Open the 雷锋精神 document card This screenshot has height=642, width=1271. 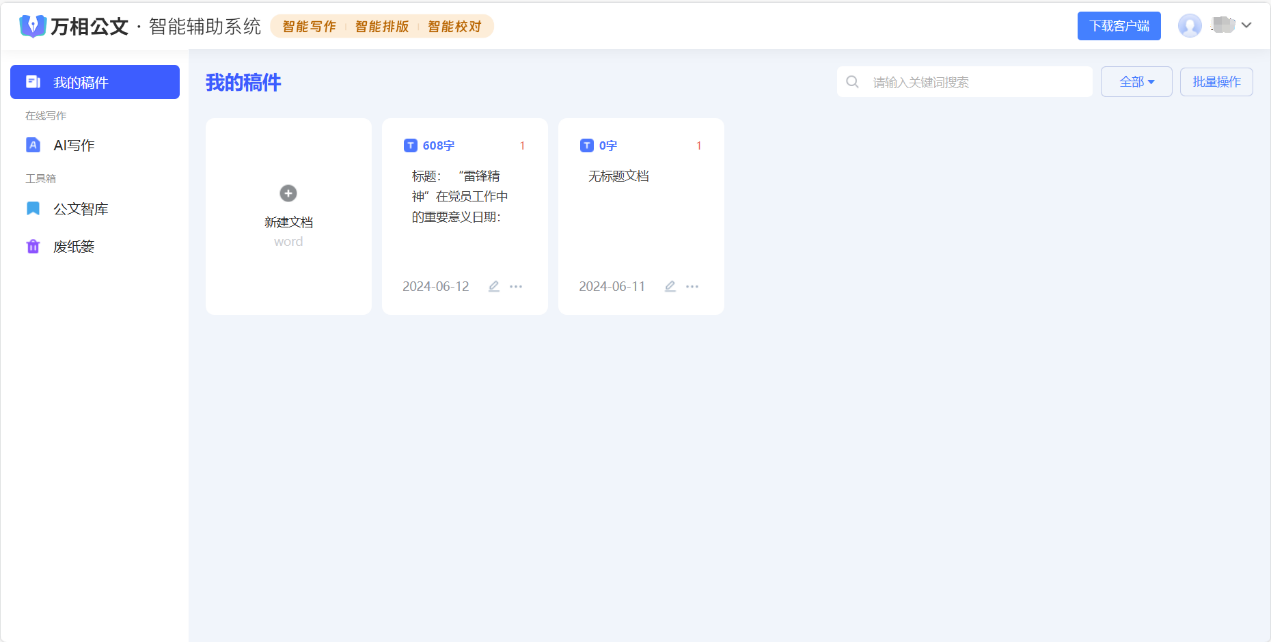pos(465,216)
